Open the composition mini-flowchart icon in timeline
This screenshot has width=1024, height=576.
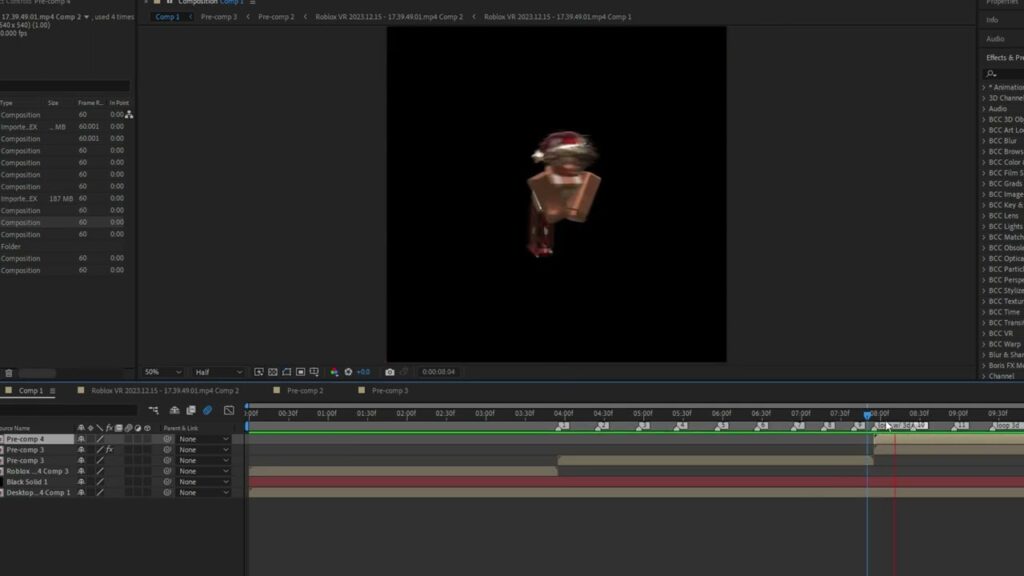click(x=154, y=410)
